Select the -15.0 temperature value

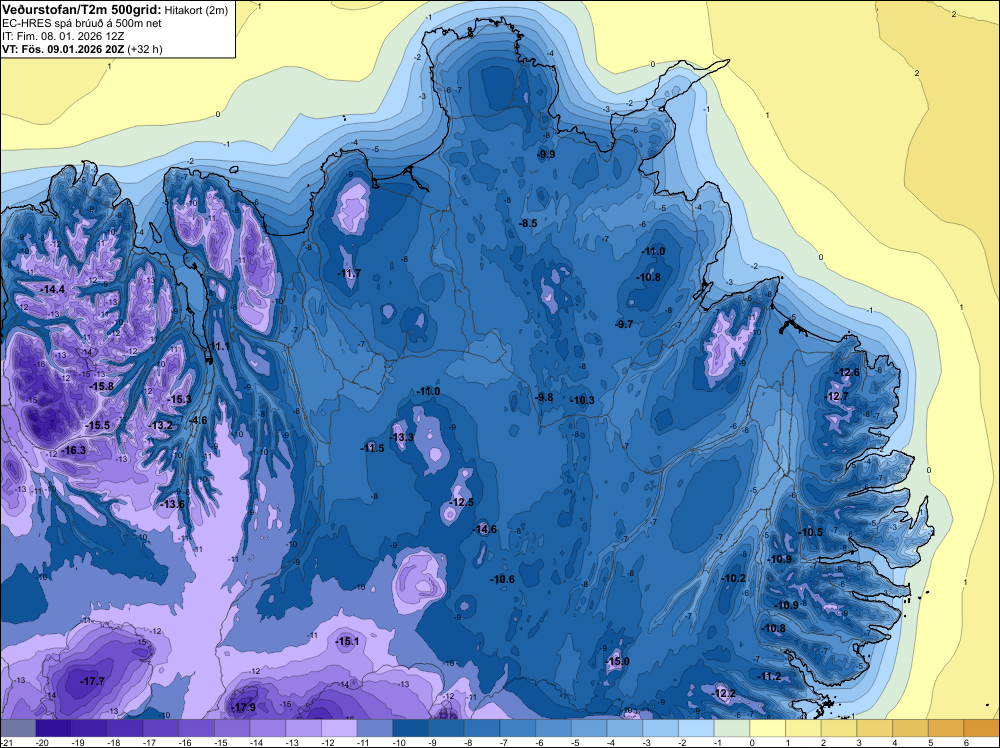point(617,661)
